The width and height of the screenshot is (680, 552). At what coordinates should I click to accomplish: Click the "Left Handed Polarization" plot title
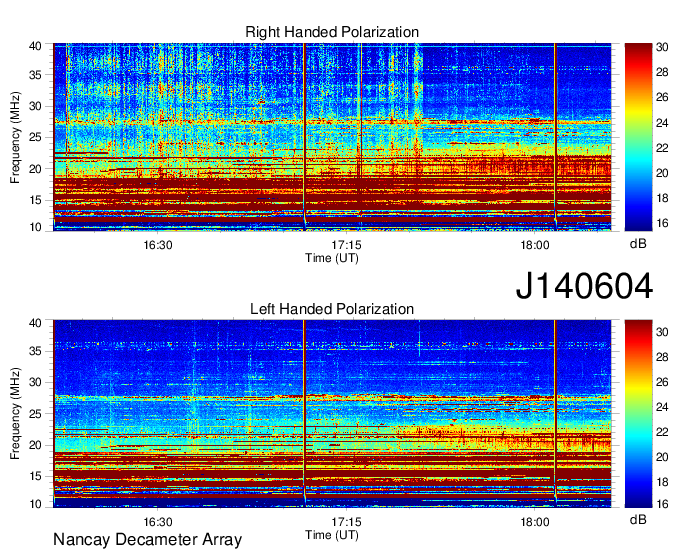pos(332,309)
